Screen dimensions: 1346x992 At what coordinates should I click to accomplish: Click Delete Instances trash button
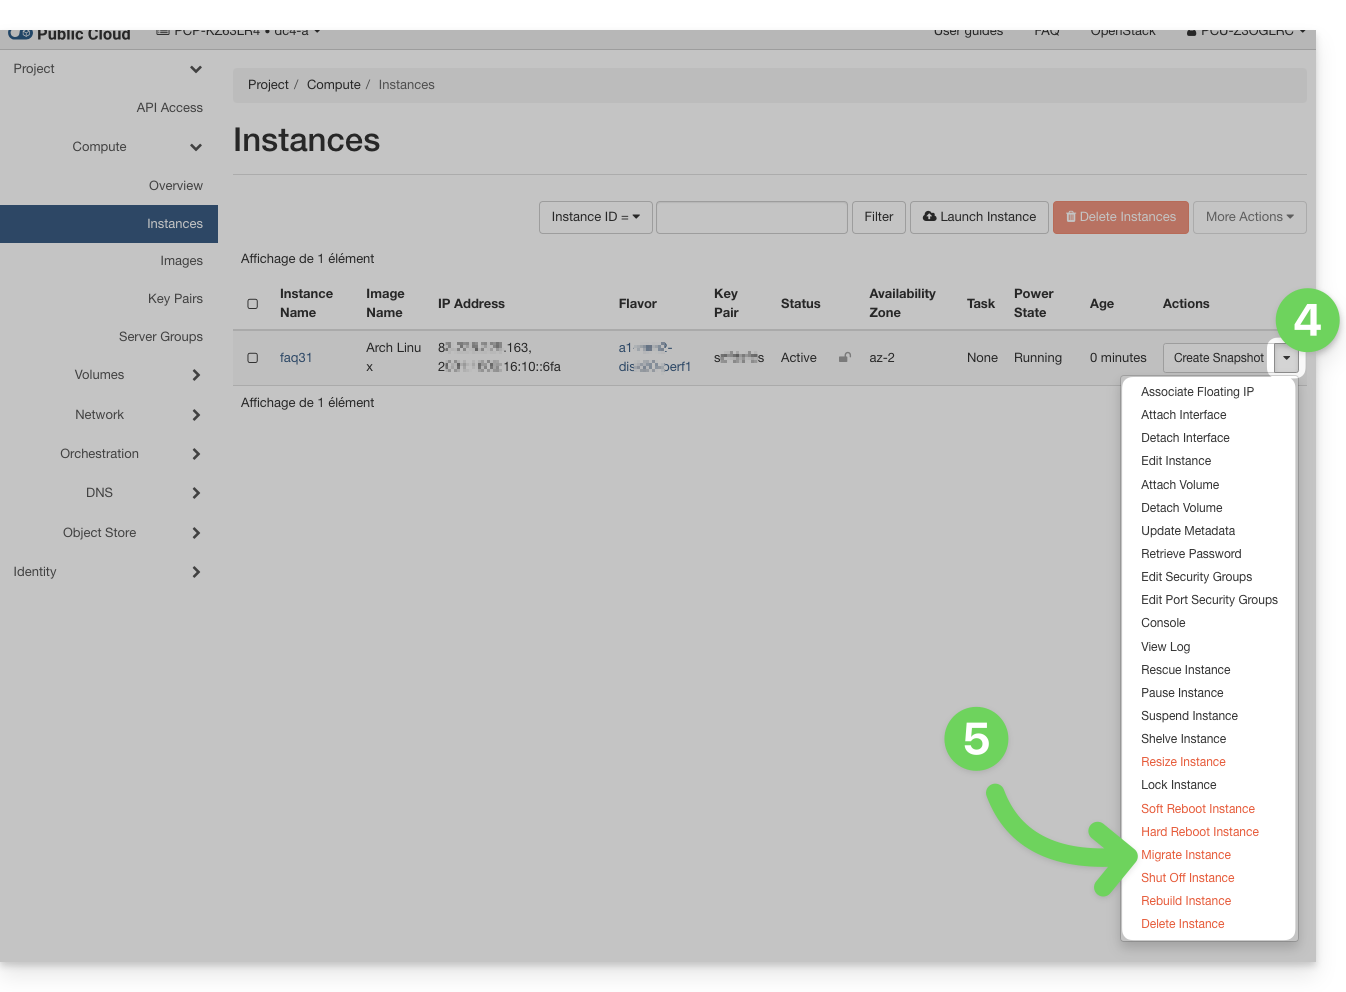[x=1120, y=217]
